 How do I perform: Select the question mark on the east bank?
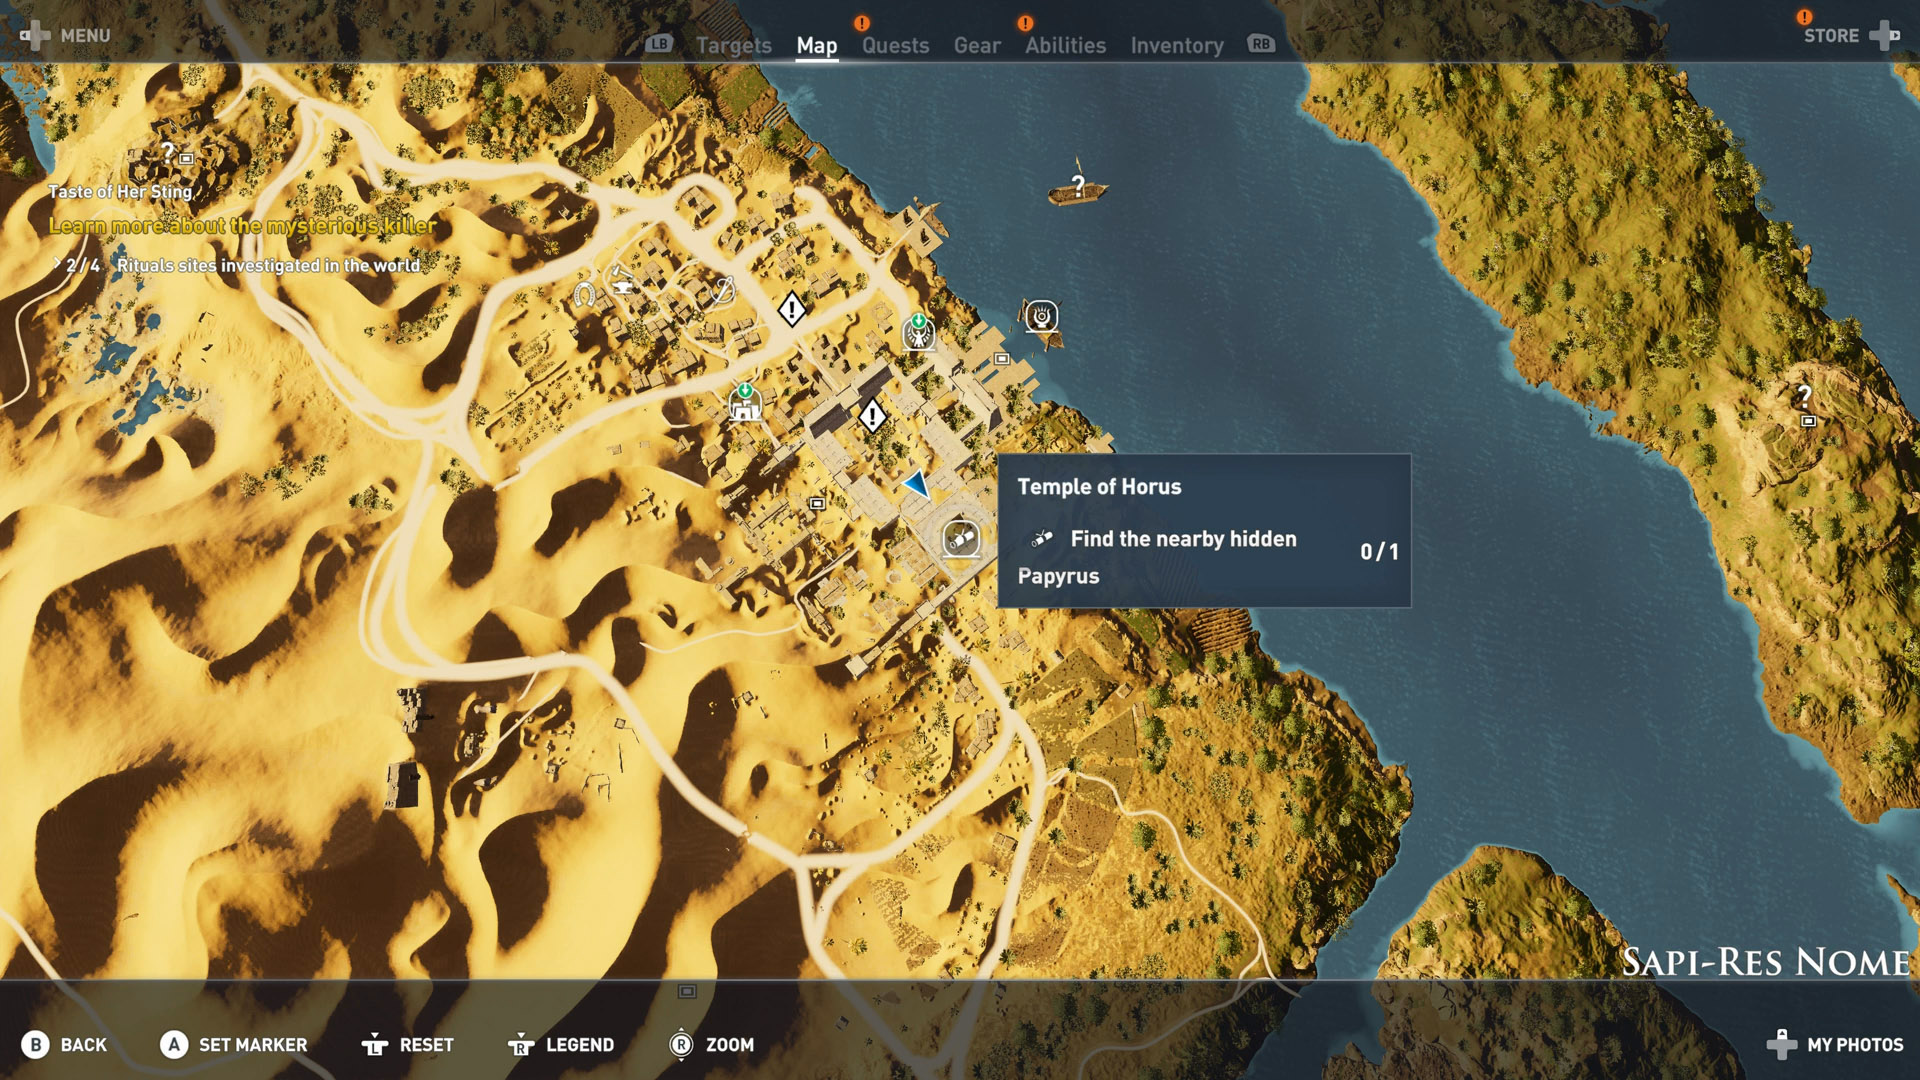(1805, 395)
